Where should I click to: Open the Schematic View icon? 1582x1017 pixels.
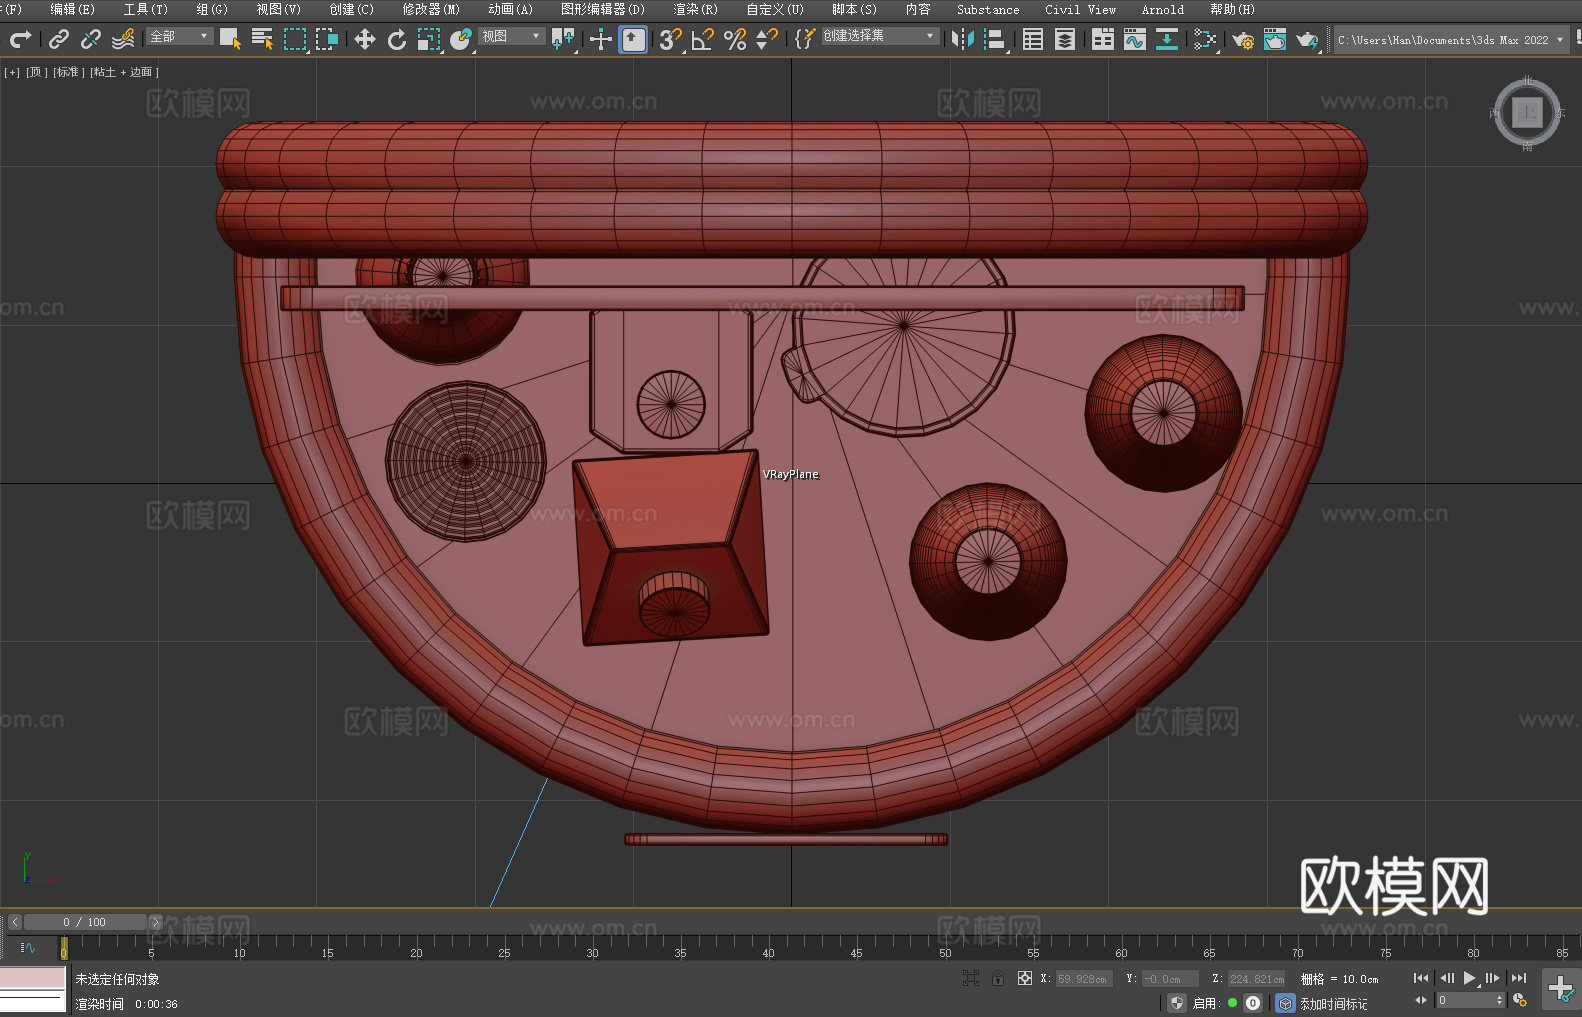point(1167,39)
